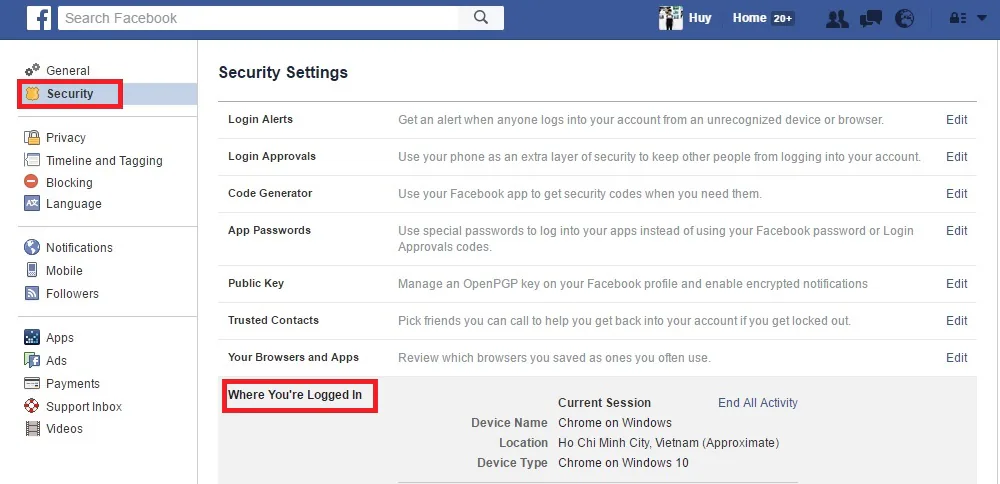Click the Videos film icon
Screen dimensions: 1000x484
(32, 429)
